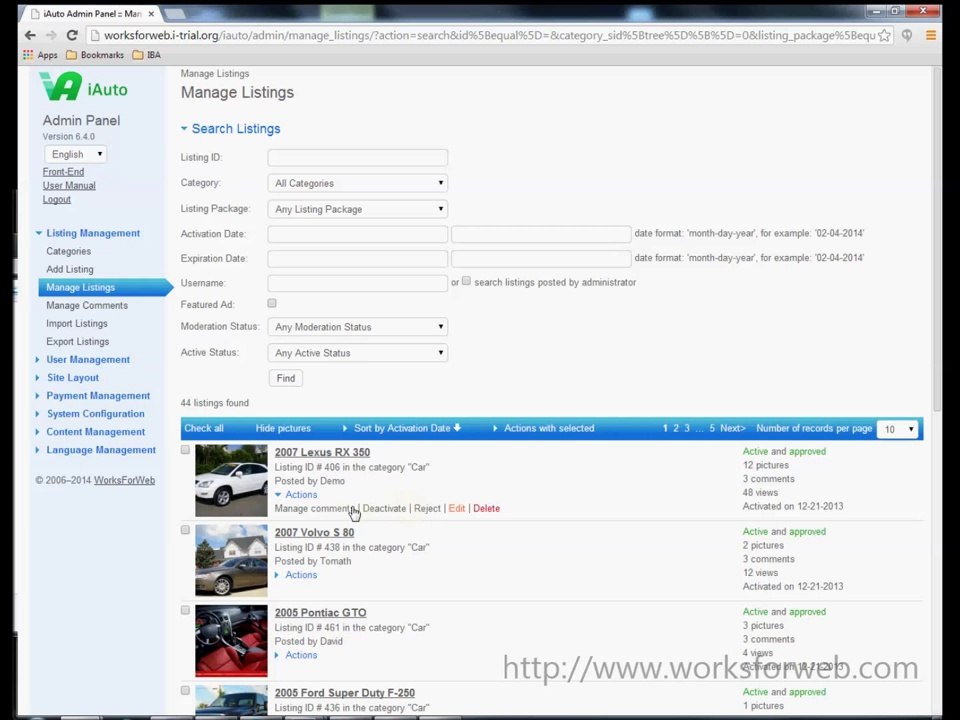The image size is (960, 720).
Task: Open Chrome menu hamburger icon
Action: click(931, 36)
